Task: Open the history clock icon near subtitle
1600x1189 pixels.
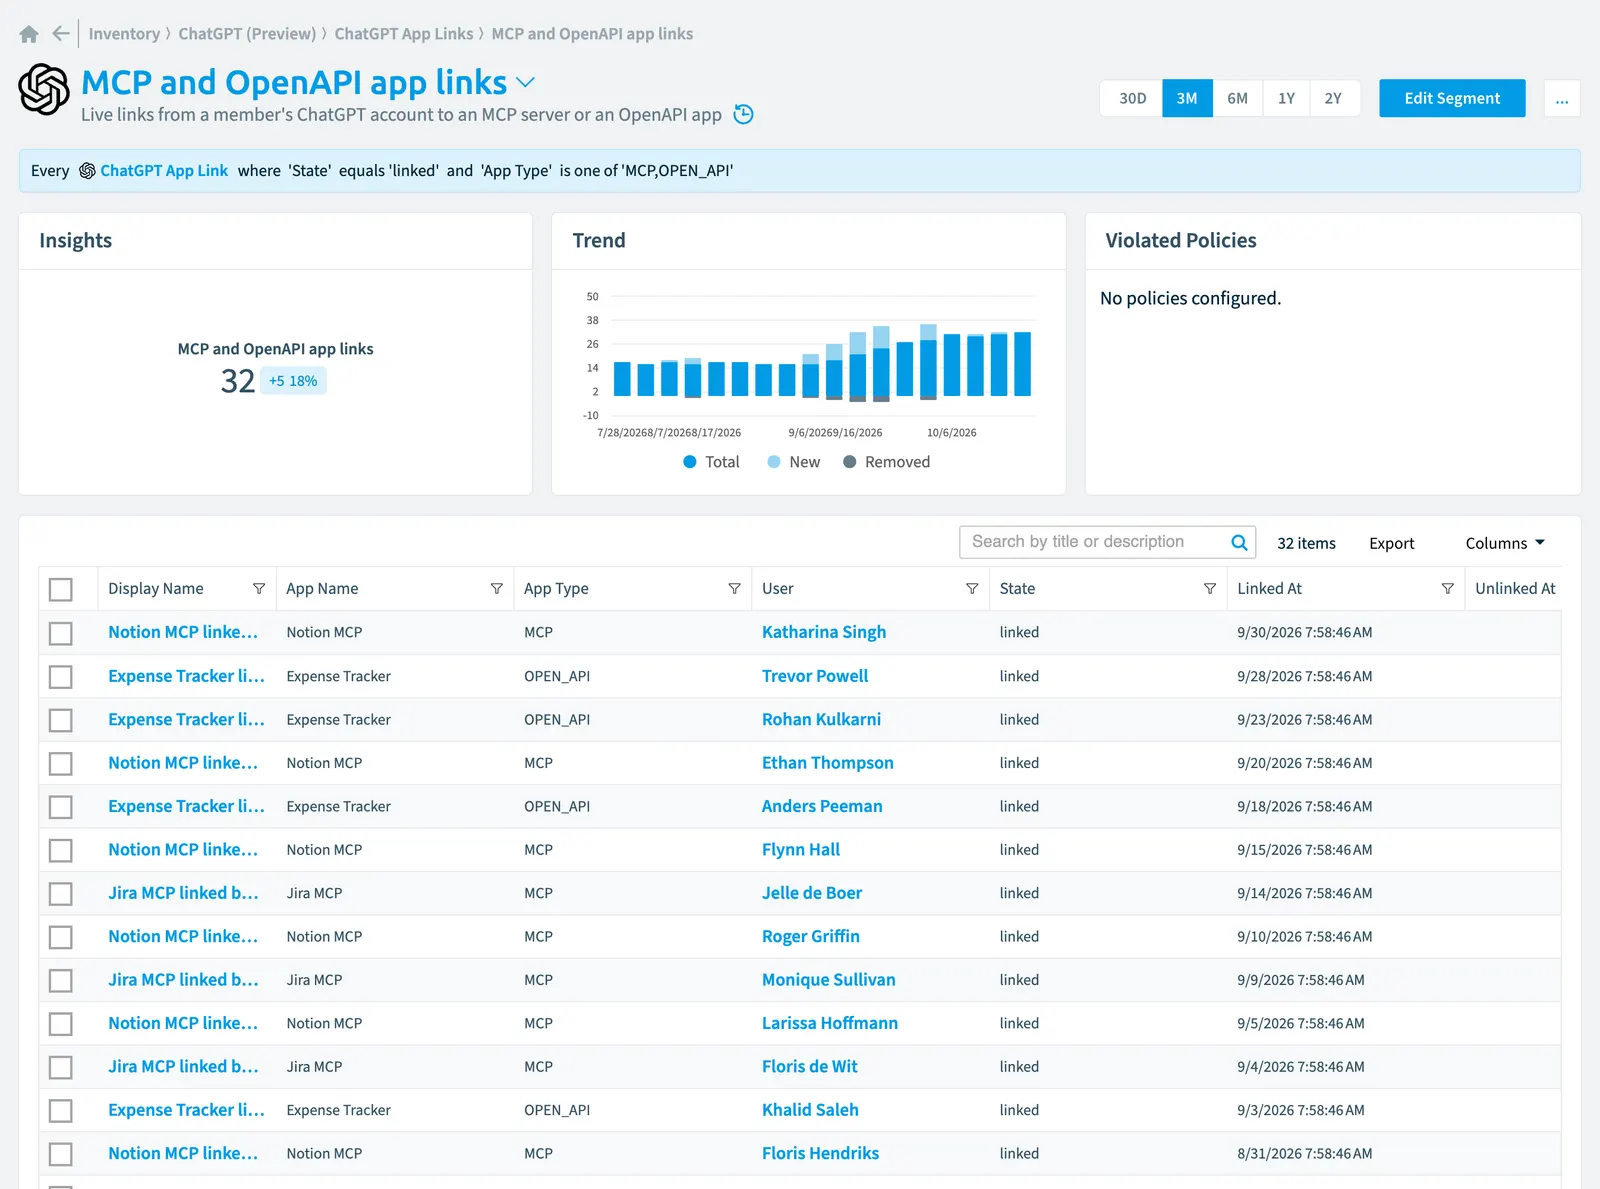Action: click(x=743, y=114)
